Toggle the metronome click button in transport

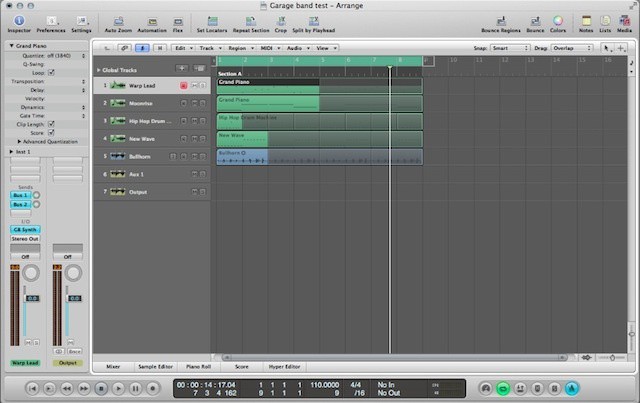click(572, 388)
